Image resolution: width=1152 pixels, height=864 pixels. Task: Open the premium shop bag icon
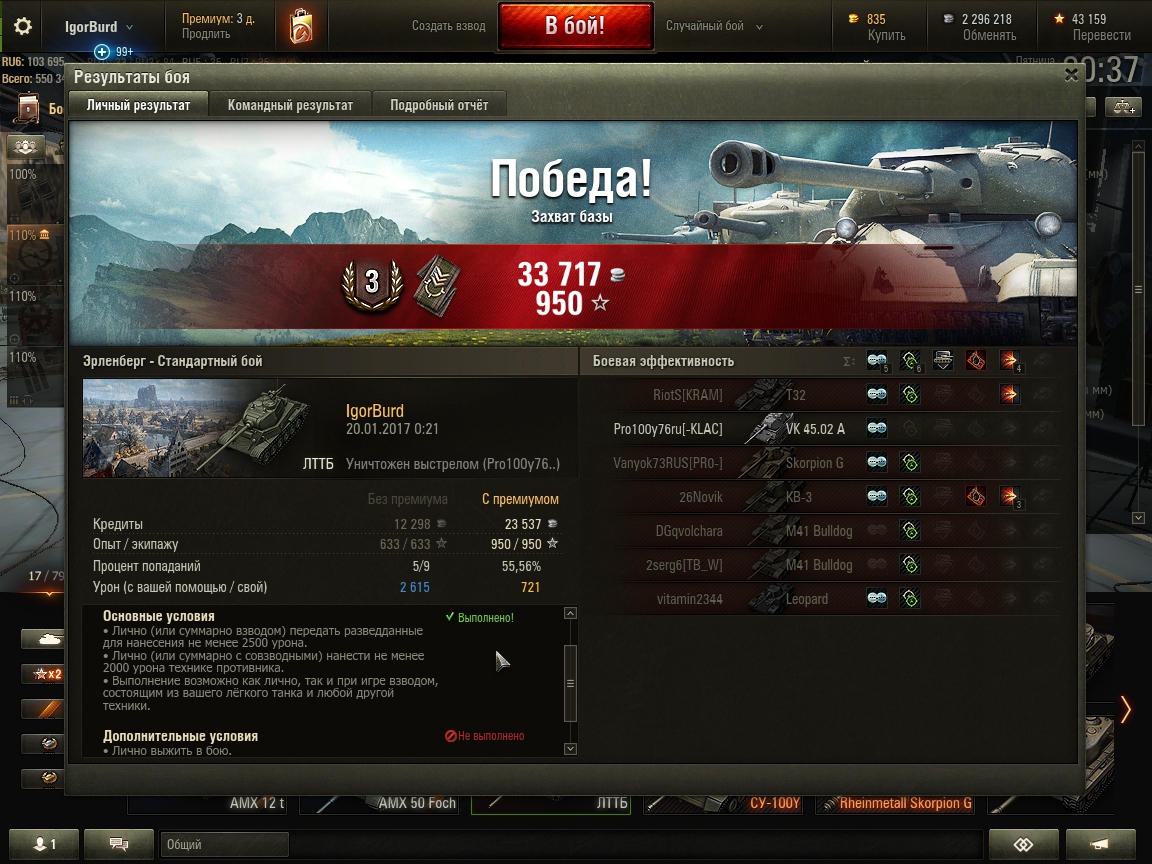pyautogui.click(x=300, y=26)
